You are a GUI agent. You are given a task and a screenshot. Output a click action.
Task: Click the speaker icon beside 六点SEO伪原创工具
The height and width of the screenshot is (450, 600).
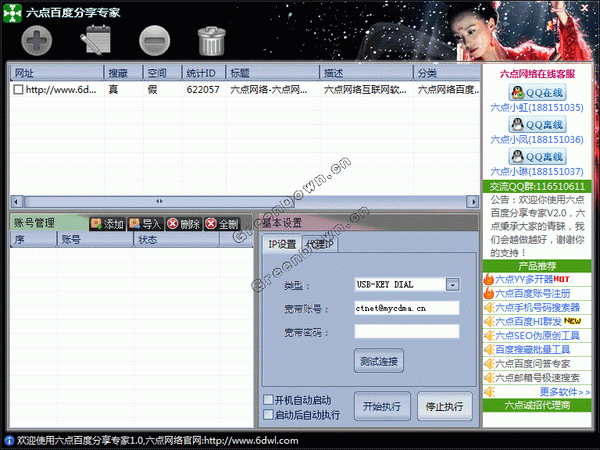489,336
